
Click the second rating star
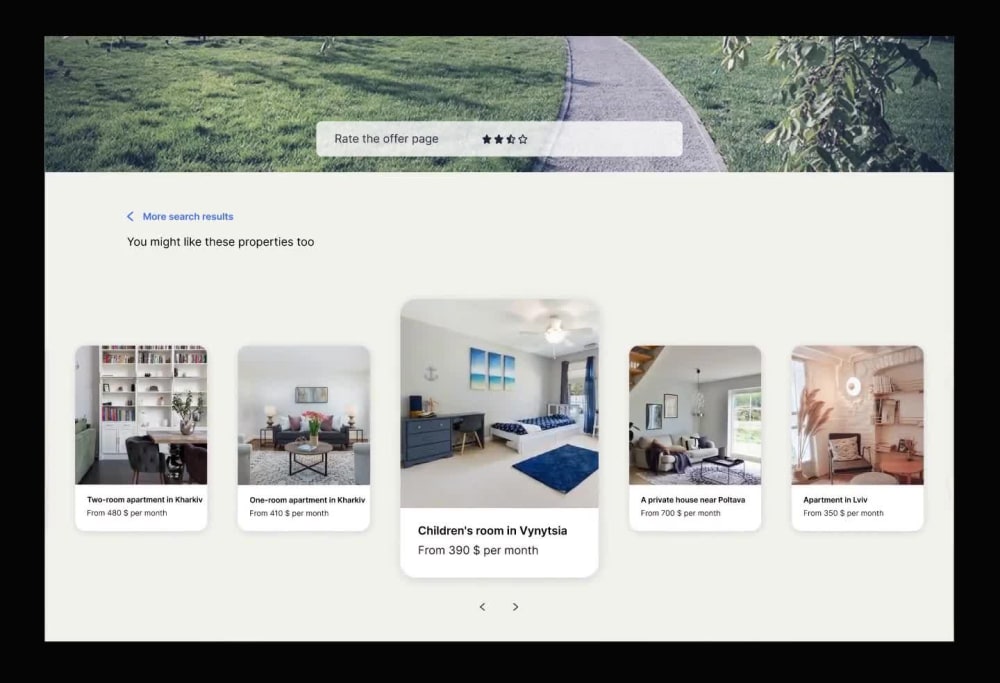point(499,139)
